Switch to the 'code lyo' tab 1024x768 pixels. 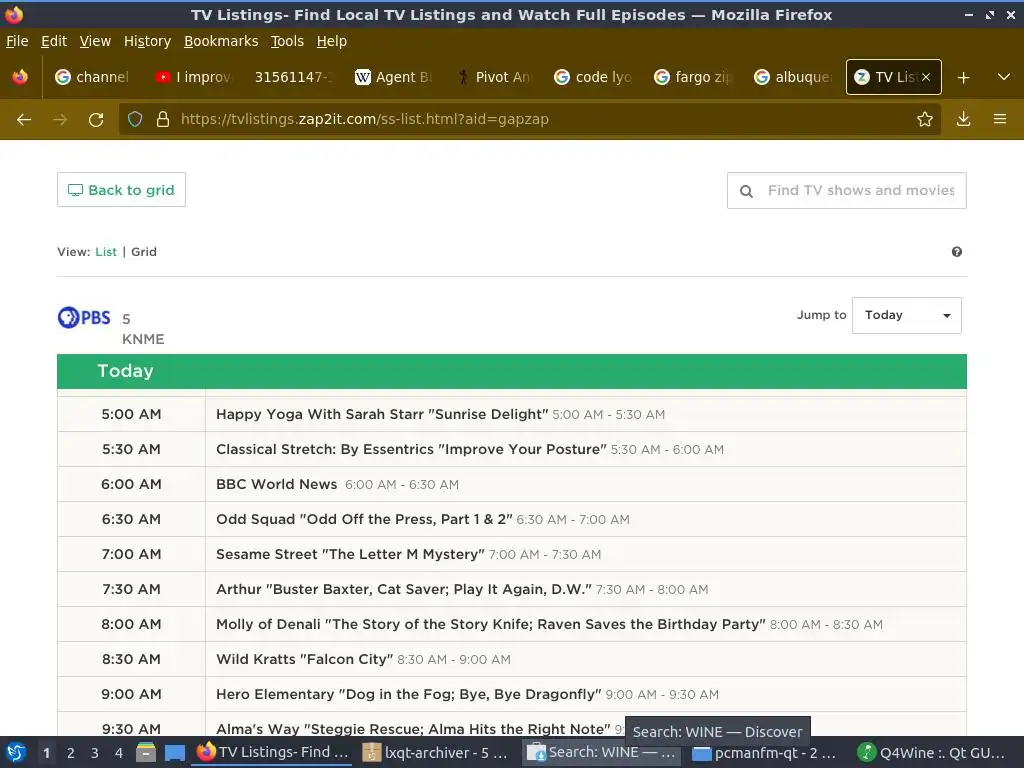click(x=593, y=77)
